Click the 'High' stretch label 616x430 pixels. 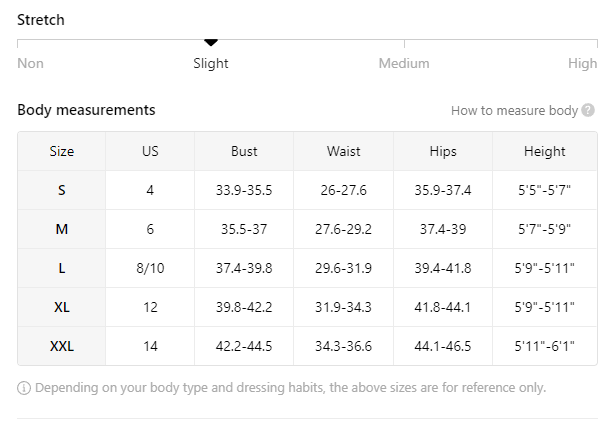point(582,63)
